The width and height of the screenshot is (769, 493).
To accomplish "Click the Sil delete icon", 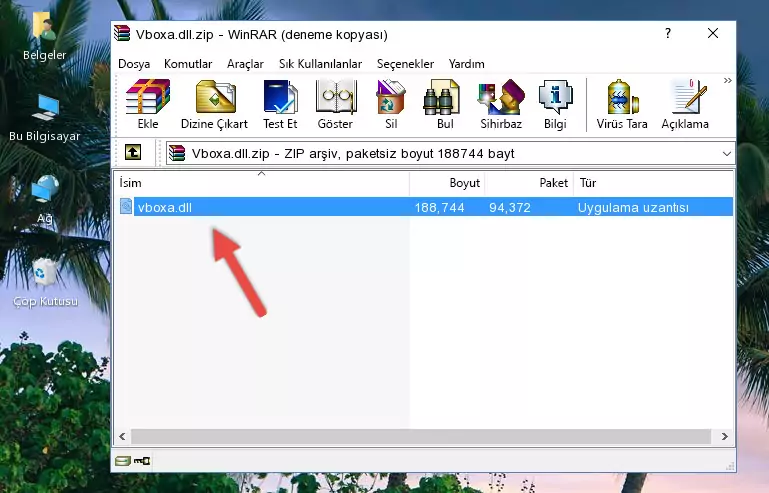I will [391, 104].
